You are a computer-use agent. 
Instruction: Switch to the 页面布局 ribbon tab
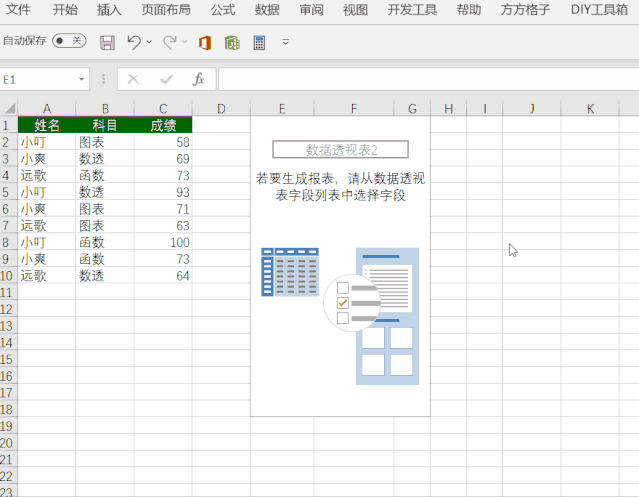(166, 9)
